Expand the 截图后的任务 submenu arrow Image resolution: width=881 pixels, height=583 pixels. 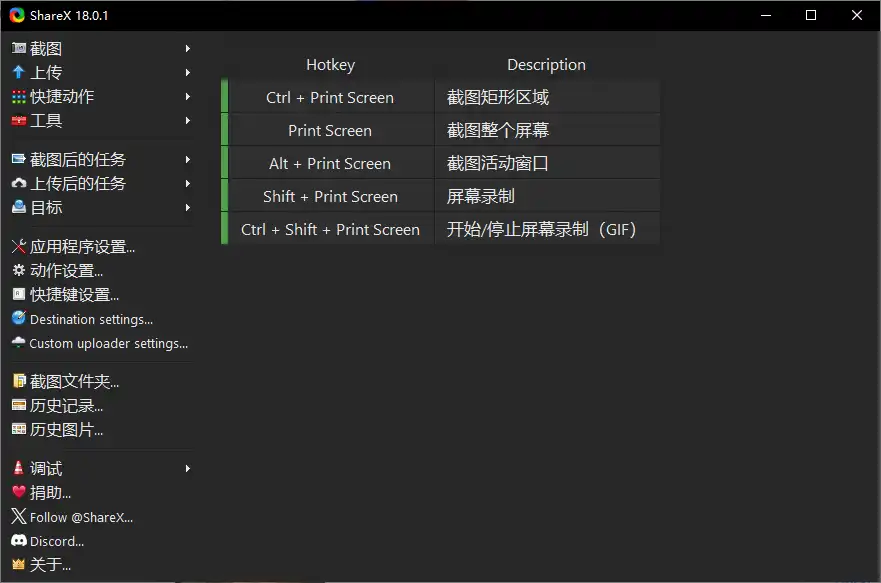click(x=188, y=160)
